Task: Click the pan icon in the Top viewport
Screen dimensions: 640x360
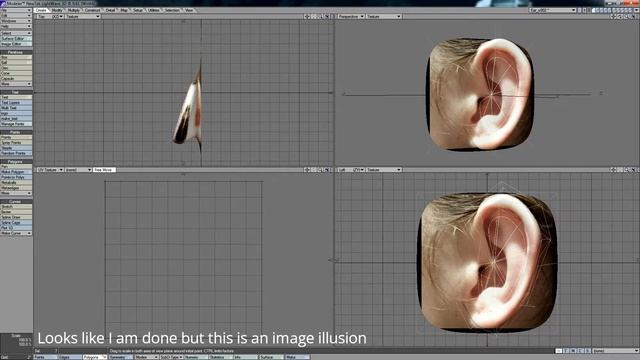Action: click(x=307, y=17)
